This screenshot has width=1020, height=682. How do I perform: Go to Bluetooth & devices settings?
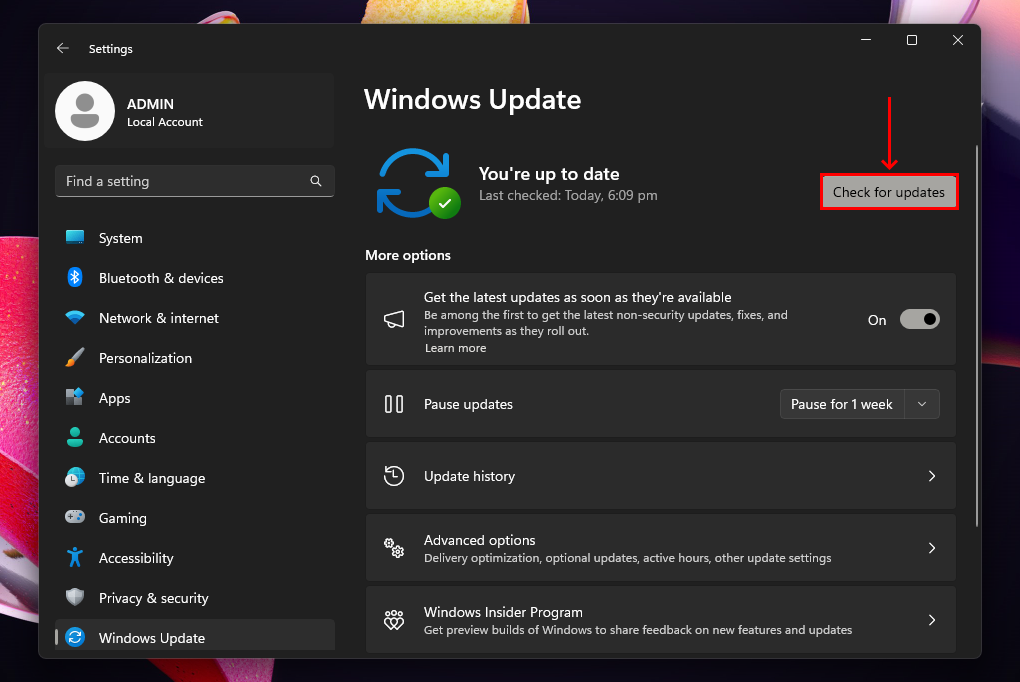pyautogui.click(x=195, y=278)
